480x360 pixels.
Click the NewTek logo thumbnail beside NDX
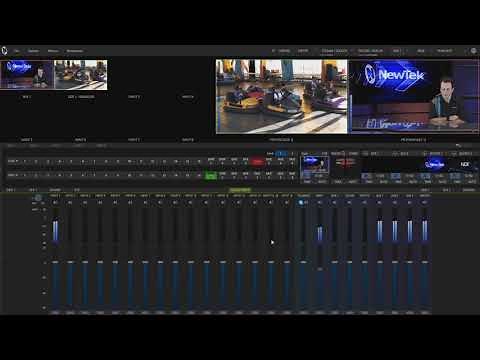coord(435,164)
